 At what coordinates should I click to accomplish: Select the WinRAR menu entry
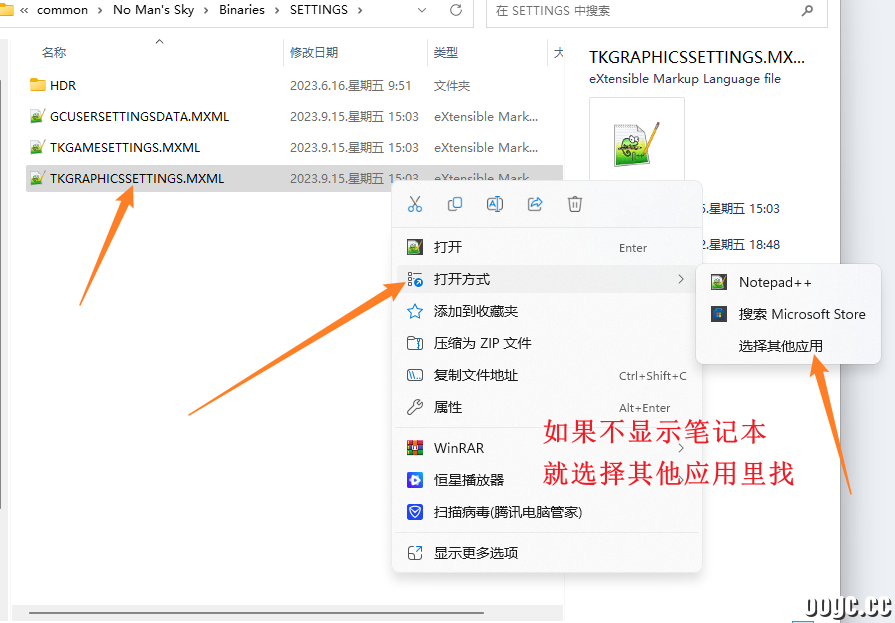click(547, 448)
